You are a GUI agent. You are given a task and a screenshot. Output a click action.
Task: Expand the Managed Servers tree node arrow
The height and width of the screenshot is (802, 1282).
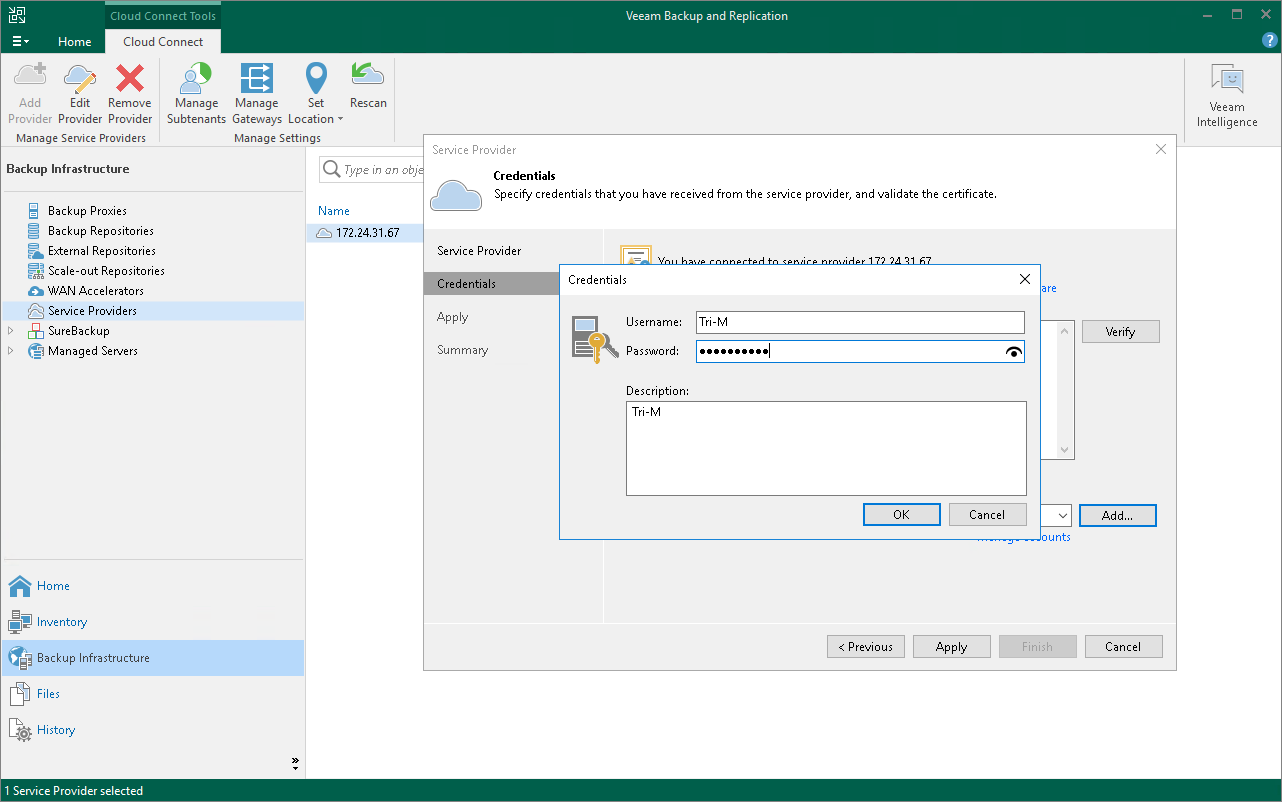pyautogui.click(x=11, y=351)
